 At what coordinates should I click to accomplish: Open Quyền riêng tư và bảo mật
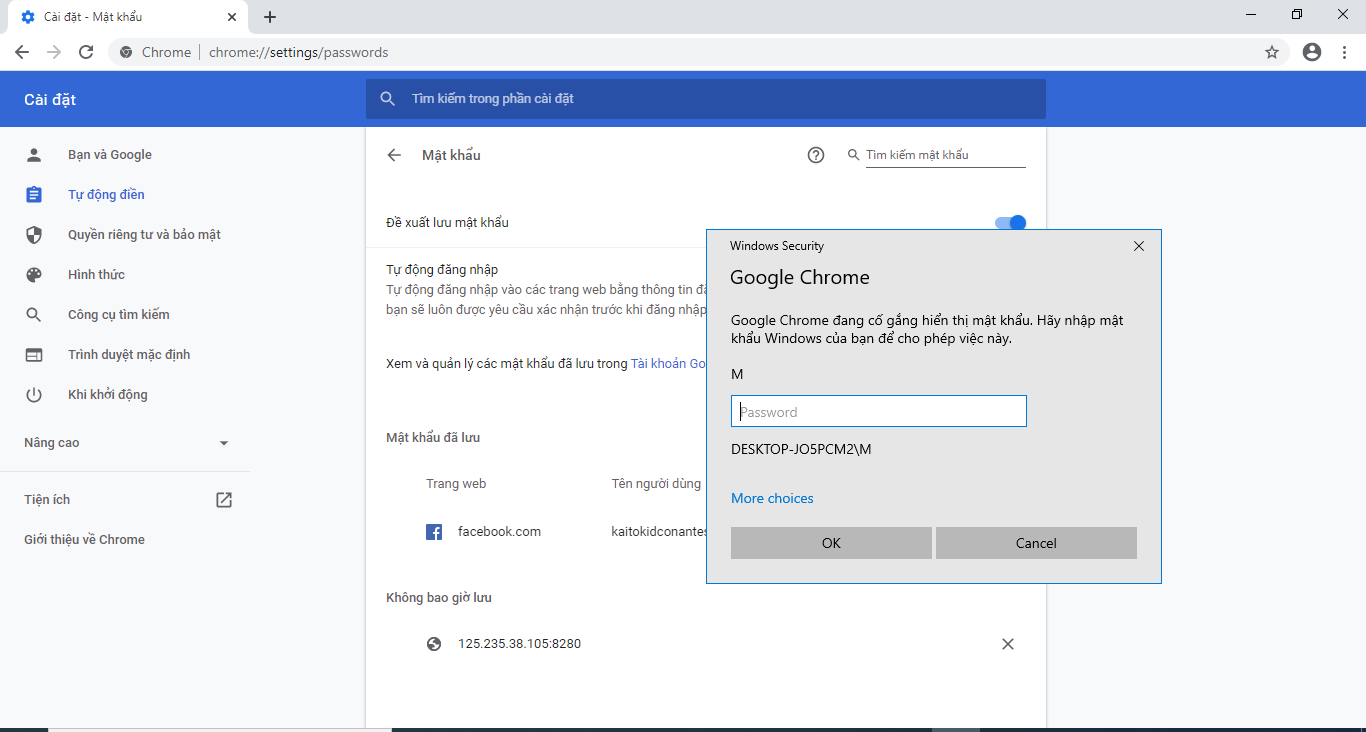pos(144,235)
